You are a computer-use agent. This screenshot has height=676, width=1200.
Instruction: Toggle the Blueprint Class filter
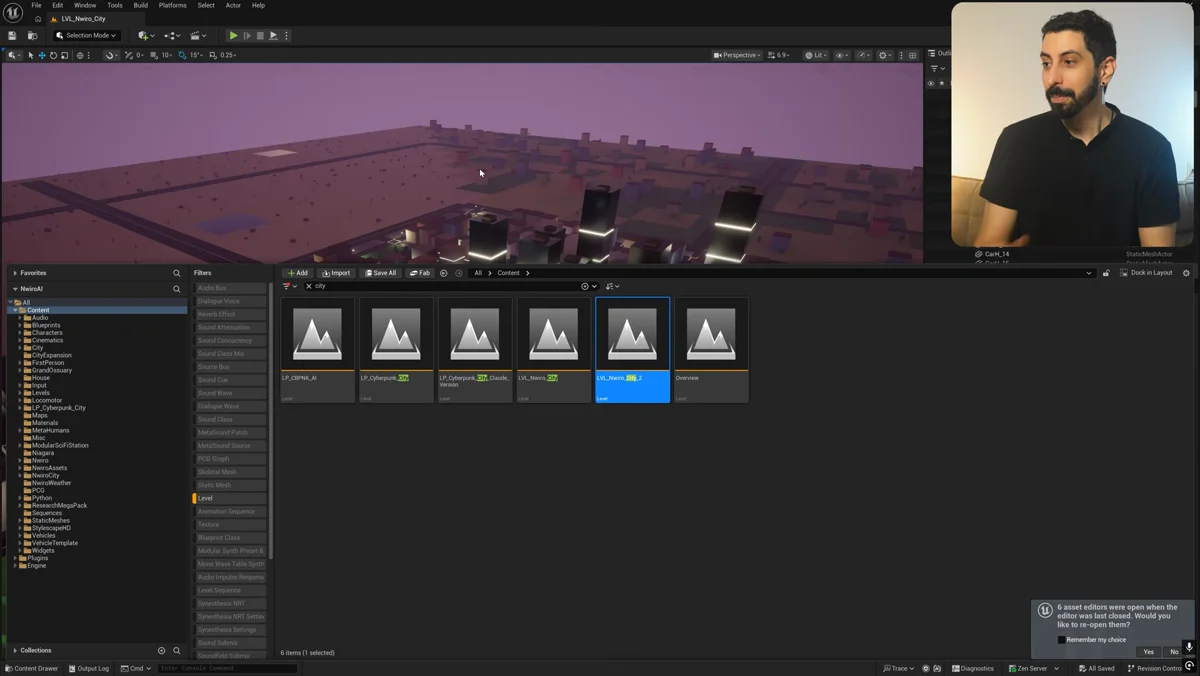tap(230, 537)
